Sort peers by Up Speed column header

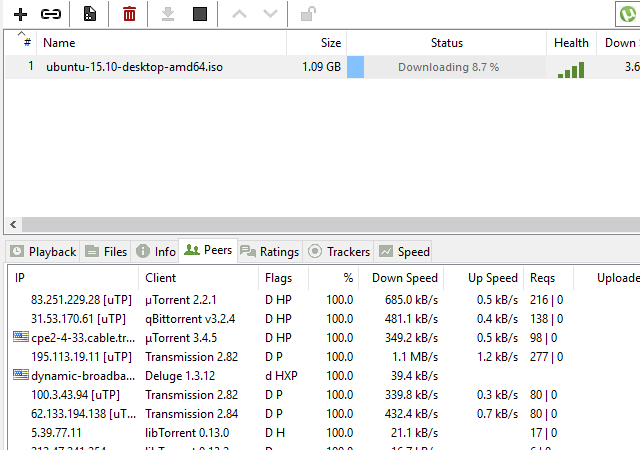[x=484, y=278]
